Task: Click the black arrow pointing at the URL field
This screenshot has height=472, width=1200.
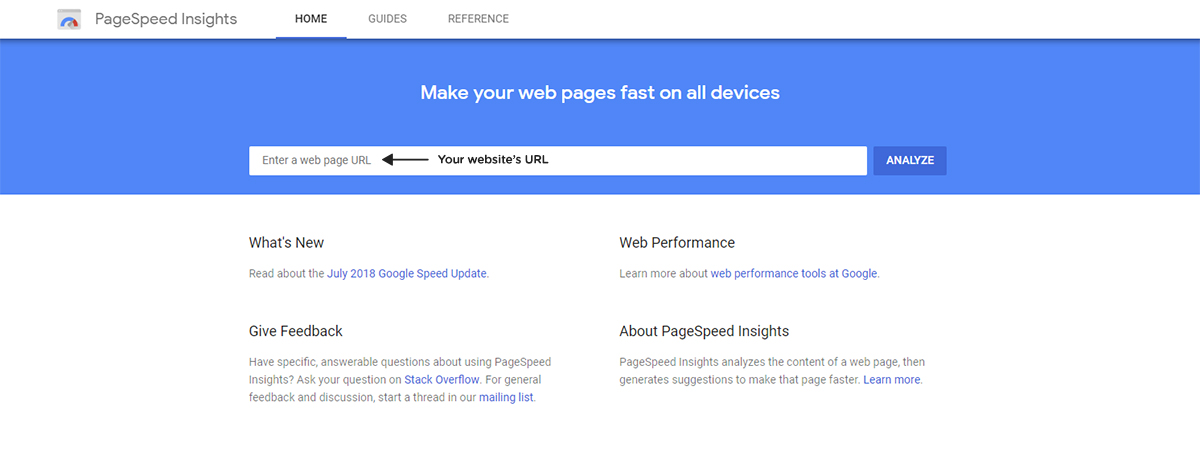Action: (406, 159)
